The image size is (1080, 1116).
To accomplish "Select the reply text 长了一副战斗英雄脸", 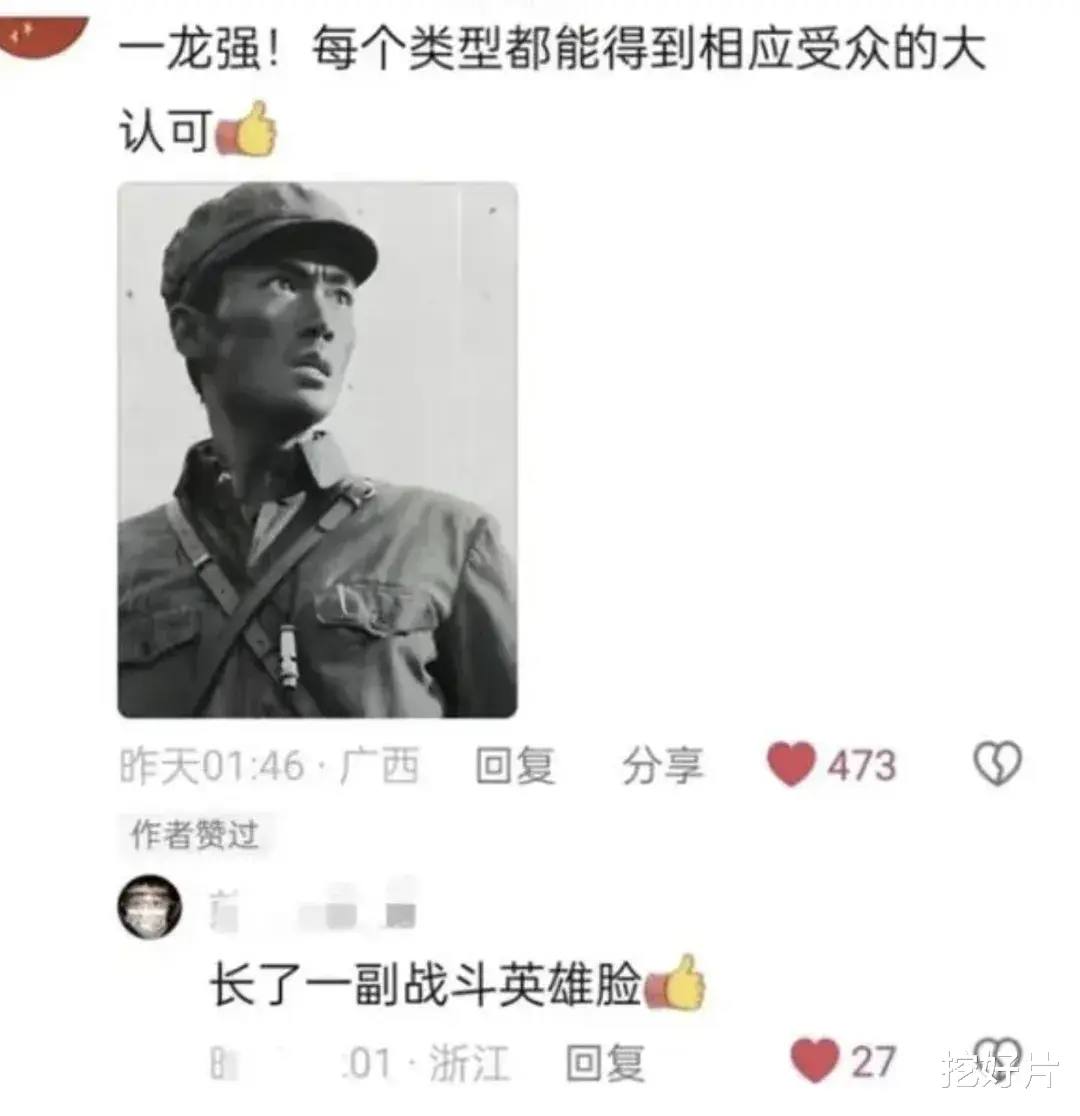I will (426, 985).
